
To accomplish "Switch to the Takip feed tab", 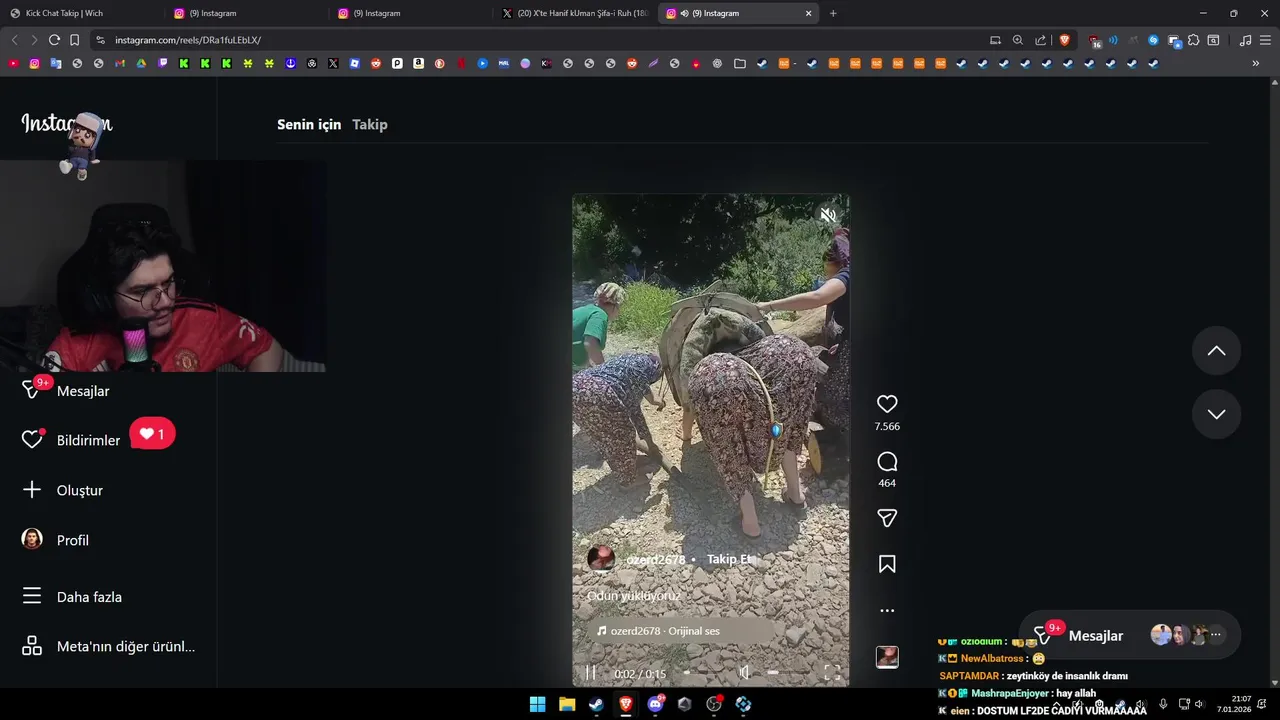I will pos(369,124).
